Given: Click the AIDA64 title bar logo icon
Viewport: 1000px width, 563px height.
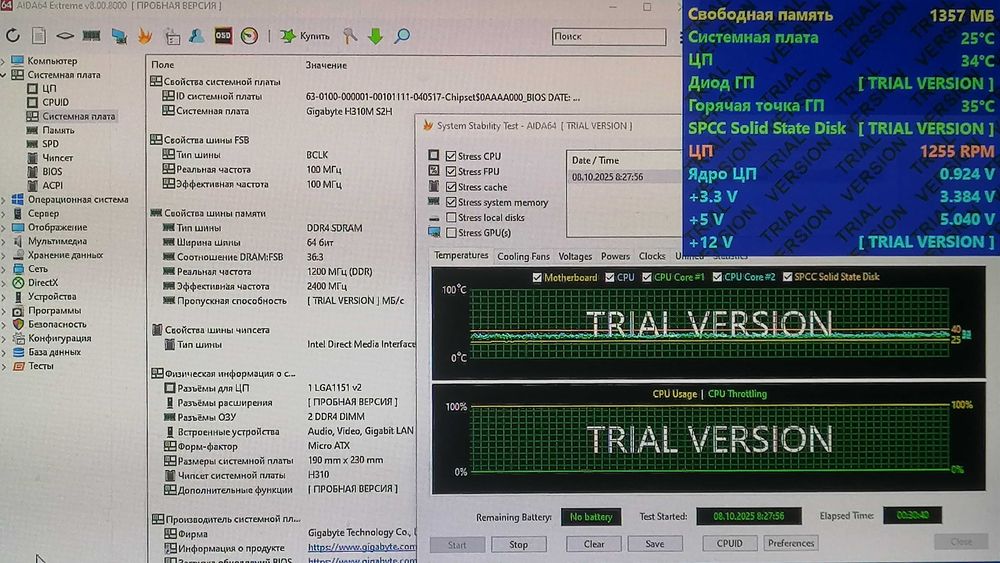Looking at the screenshot, I should 6,5.
